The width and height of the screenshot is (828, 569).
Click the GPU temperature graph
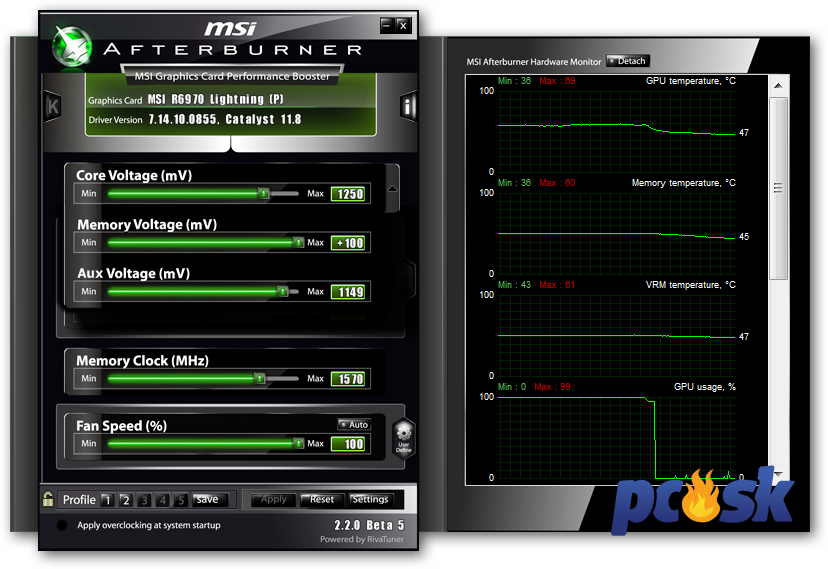click(x=617, y=131)
